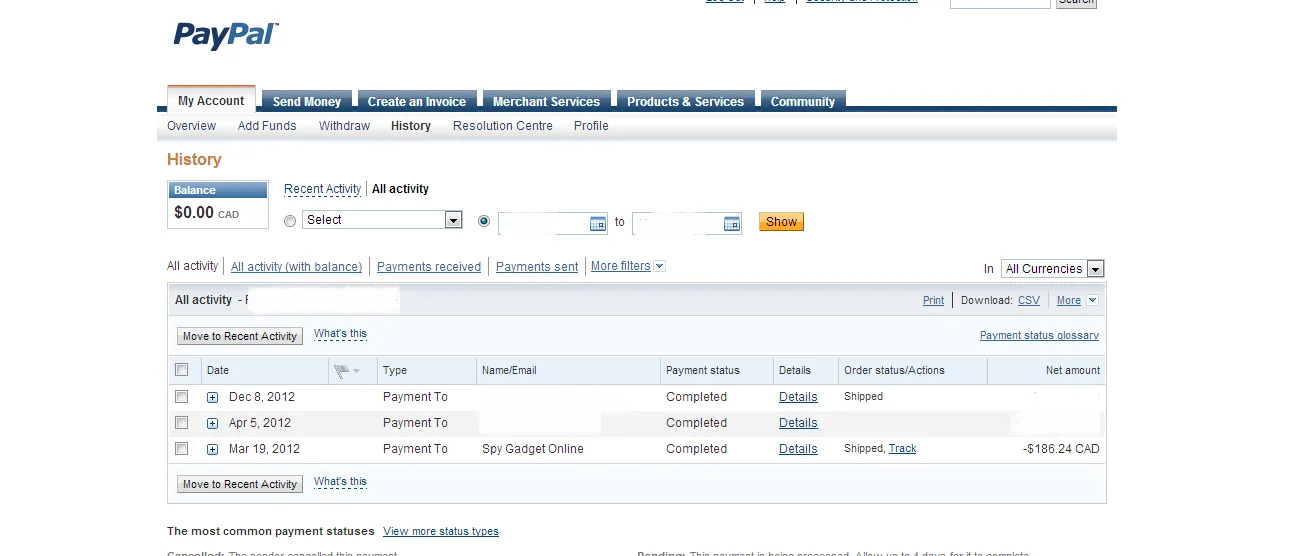Expand the Dec 8, 2012 transaction plus icon
1299x556 pixels.
pyautogui.click(x=212, y=397)
